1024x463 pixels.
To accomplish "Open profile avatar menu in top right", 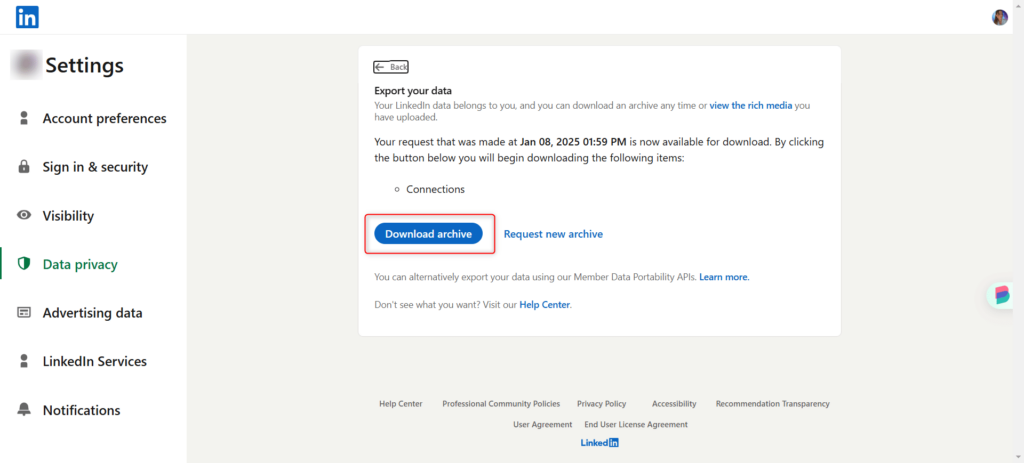I will 1000,18.
